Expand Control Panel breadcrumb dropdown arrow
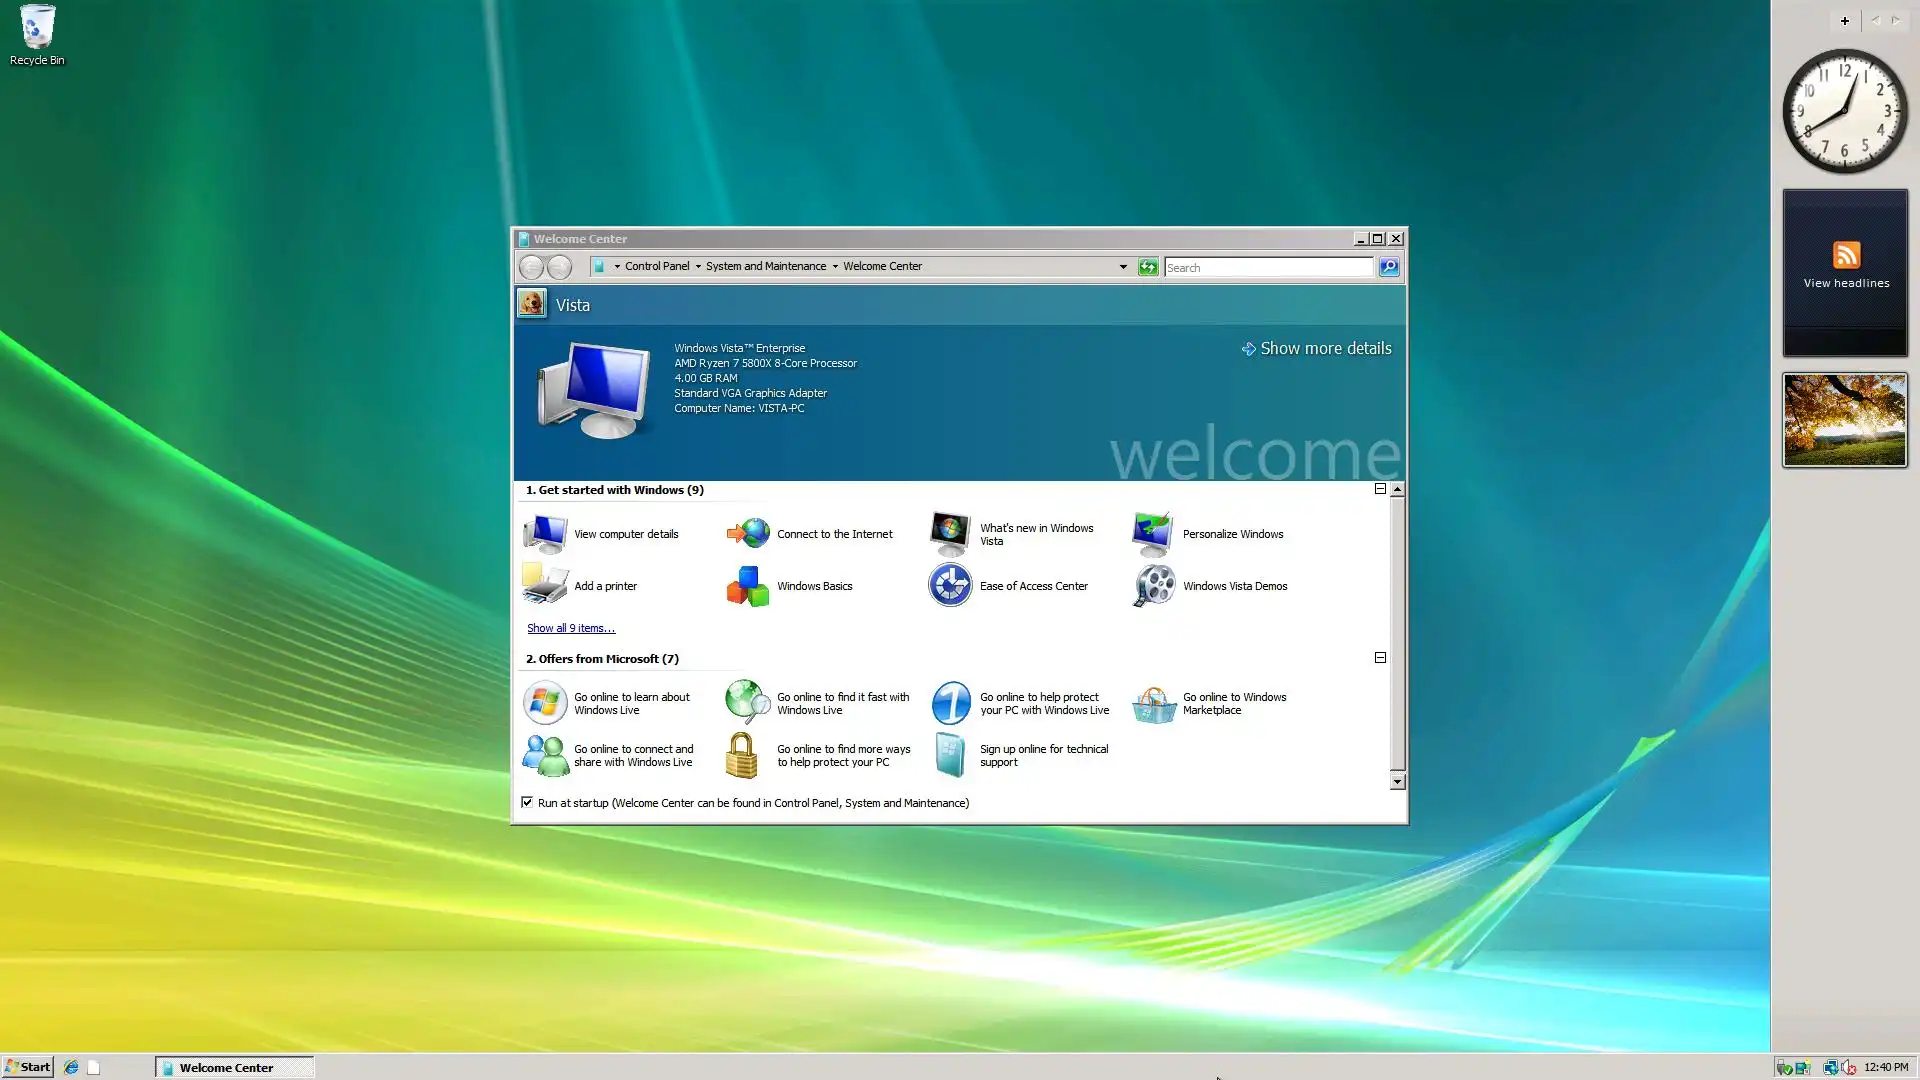1920x1080 pixels. (x=698, y=267)
